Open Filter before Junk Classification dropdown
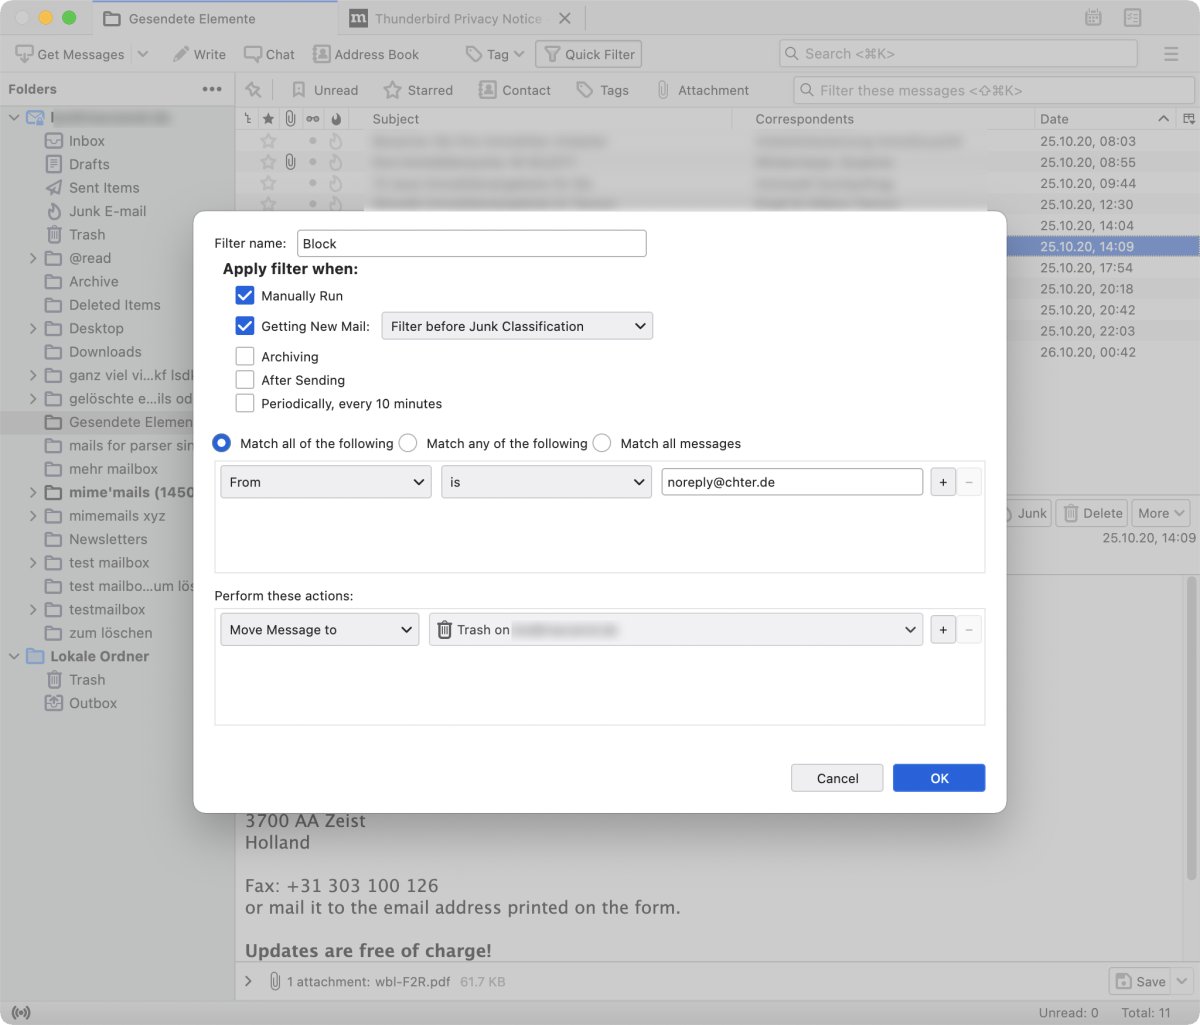 (517, 326)
